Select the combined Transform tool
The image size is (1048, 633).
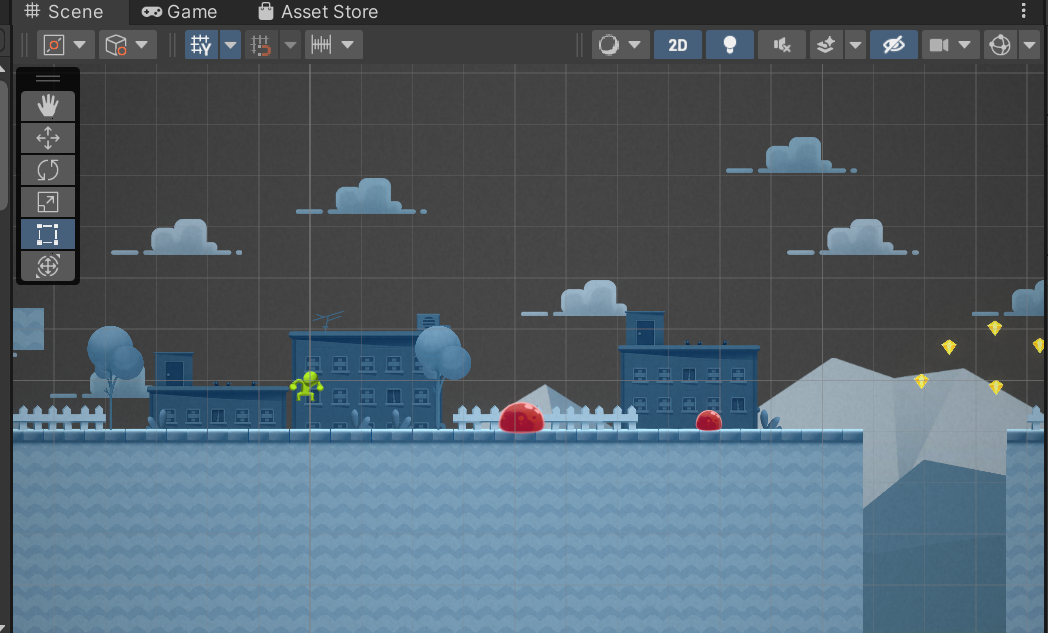coord(47,266)
